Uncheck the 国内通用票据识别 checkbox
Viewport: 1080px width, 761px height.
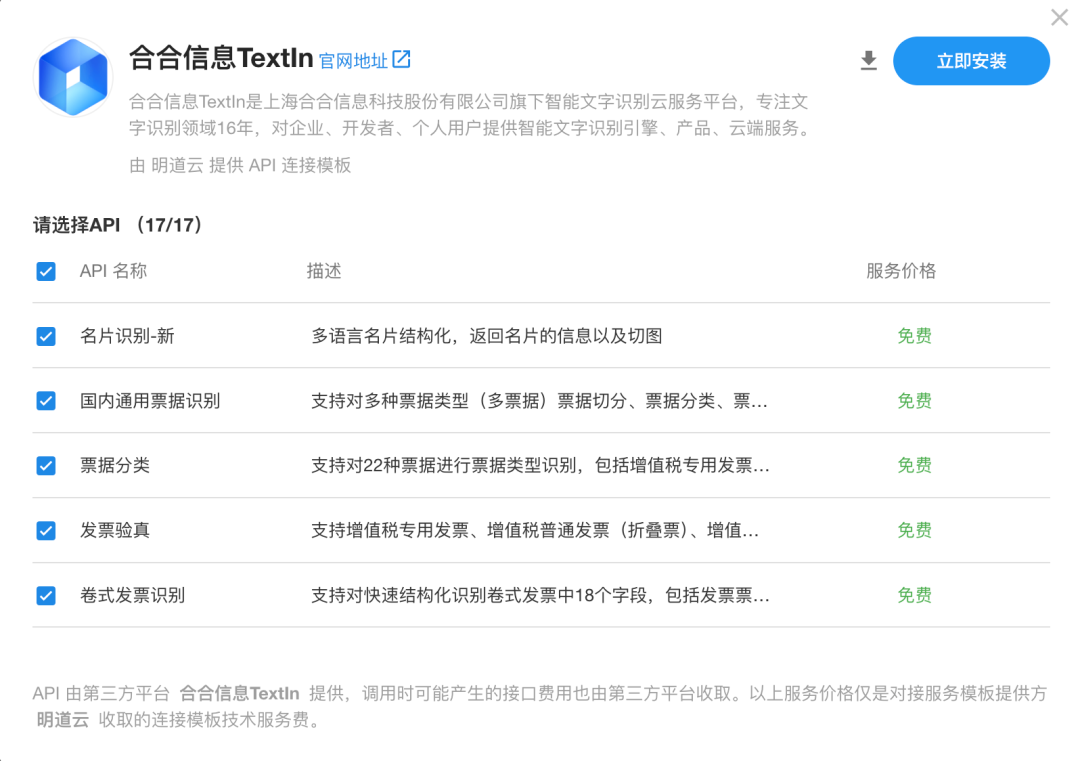[46, 401]
